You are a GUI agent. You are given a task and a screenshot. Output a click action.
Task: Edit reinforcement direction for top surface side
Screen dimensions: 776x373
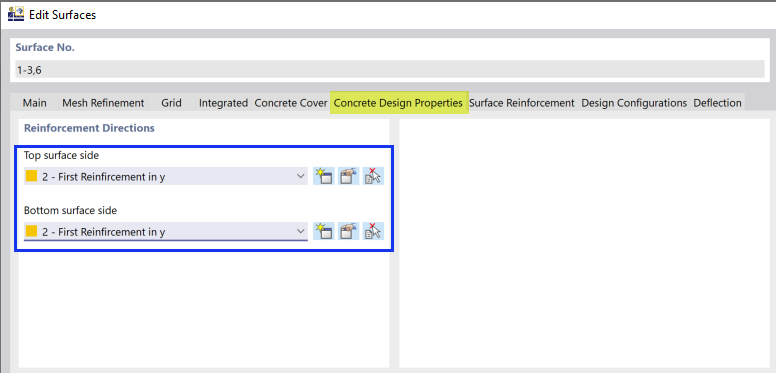click(x=348, y=176)
